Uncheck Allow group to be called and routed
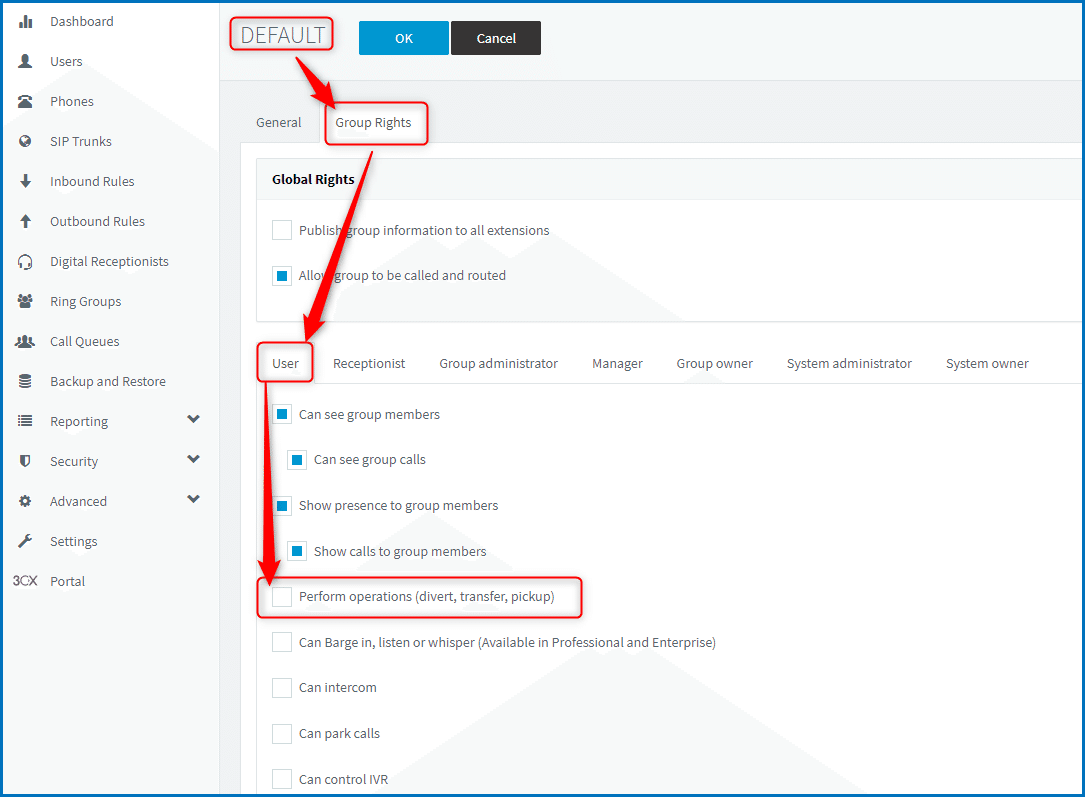 282,276
